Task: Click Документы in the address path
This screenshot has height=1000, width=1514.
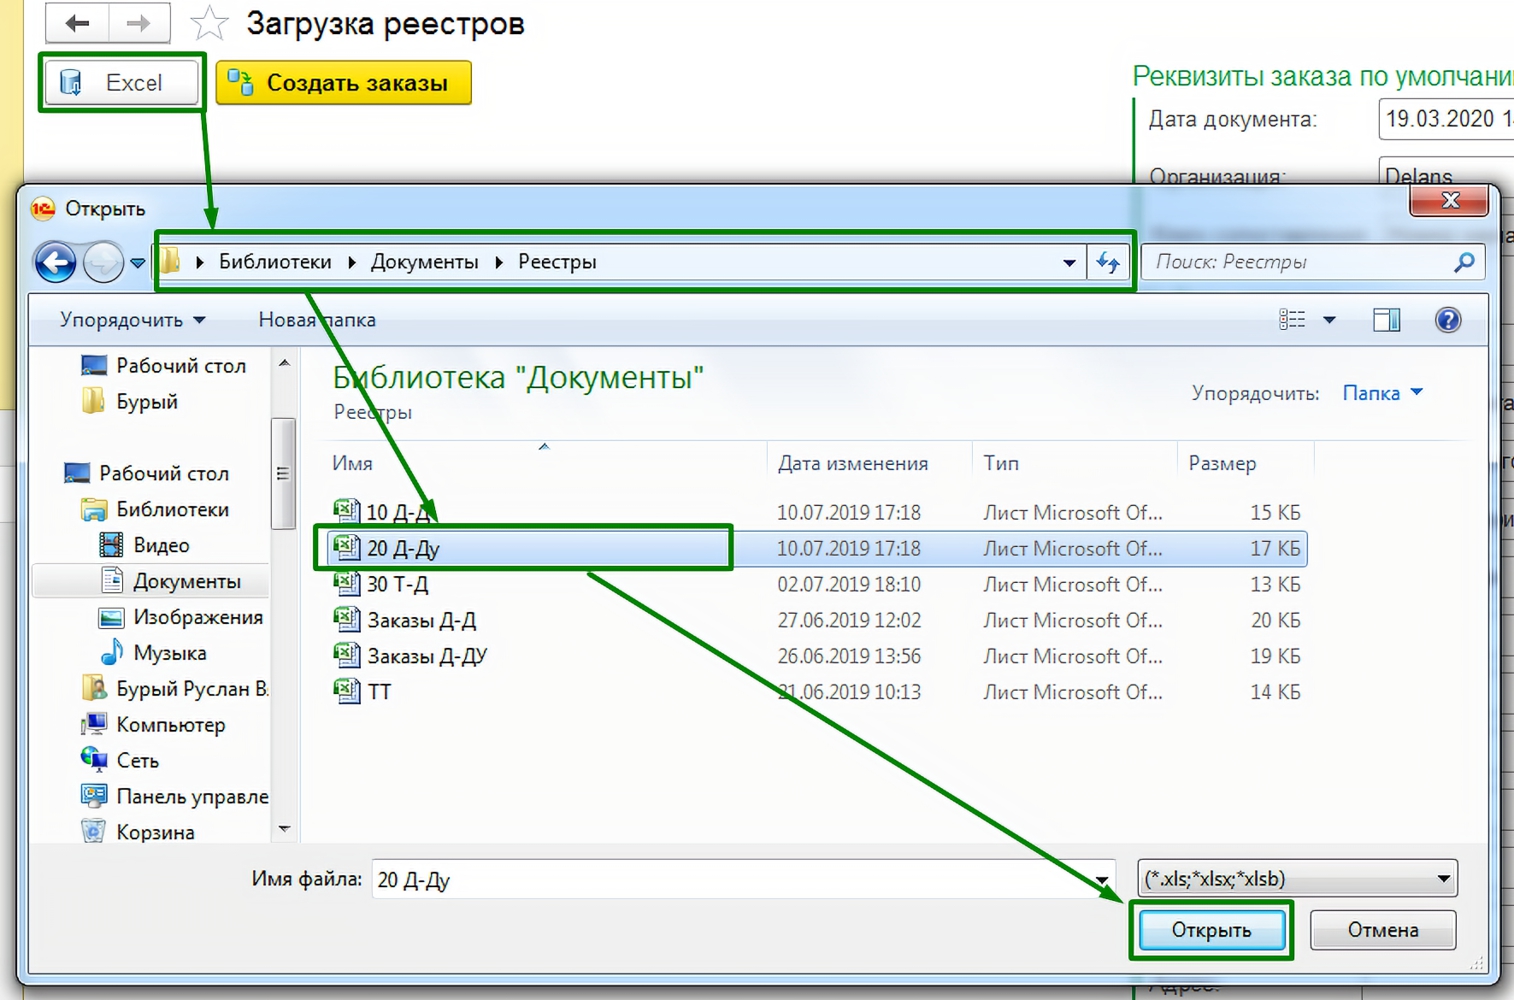Action: pyautogui.click(x=424, y=262)
